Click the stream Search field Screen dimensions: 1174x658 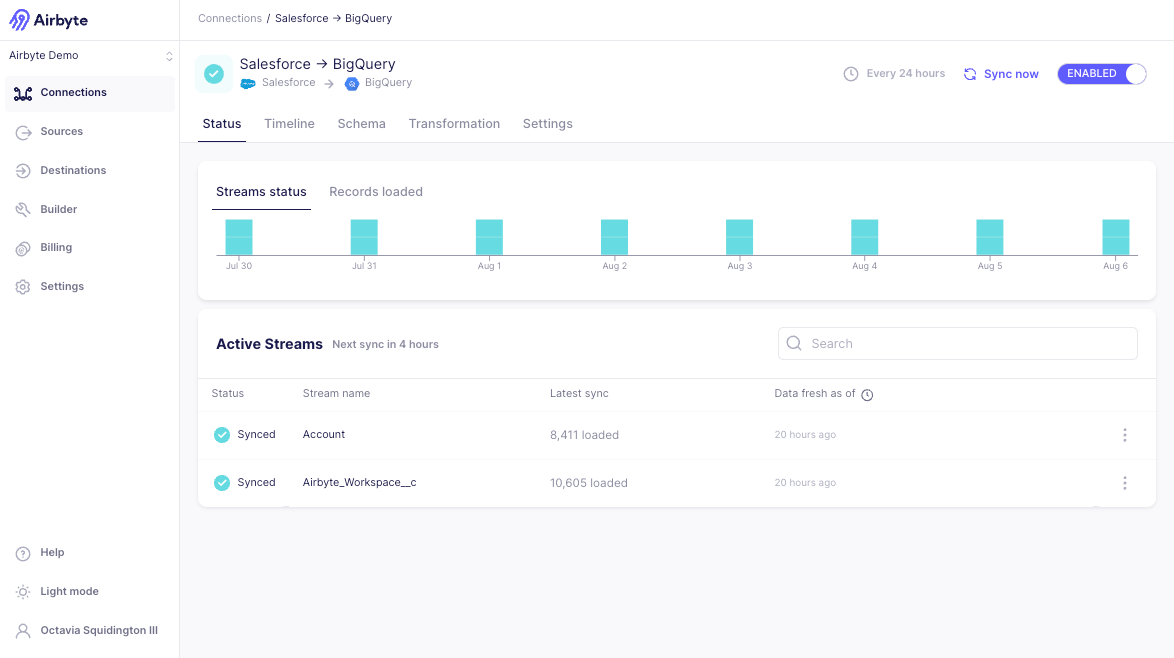pyautogui.click(x=957, y=343)
